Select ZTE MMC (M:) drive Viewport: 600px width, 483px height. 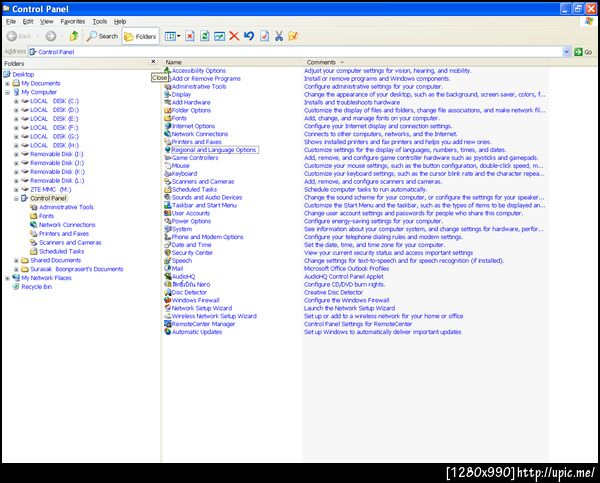coord(51,189)
